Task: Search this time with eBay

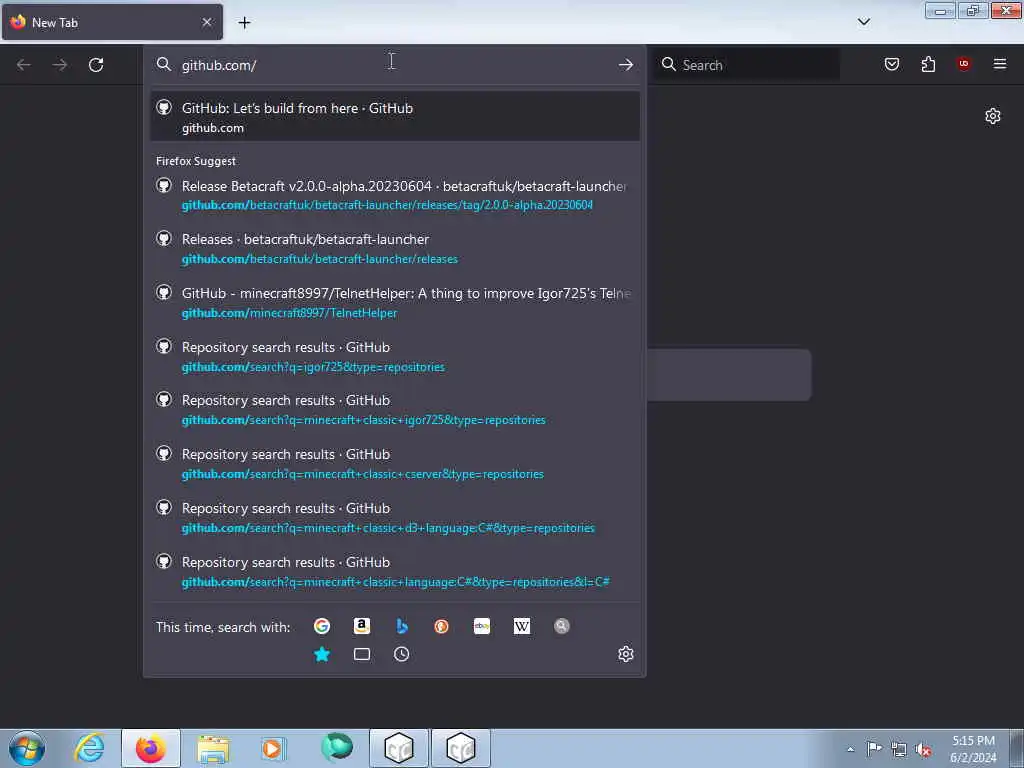Action: coord(482,626)
